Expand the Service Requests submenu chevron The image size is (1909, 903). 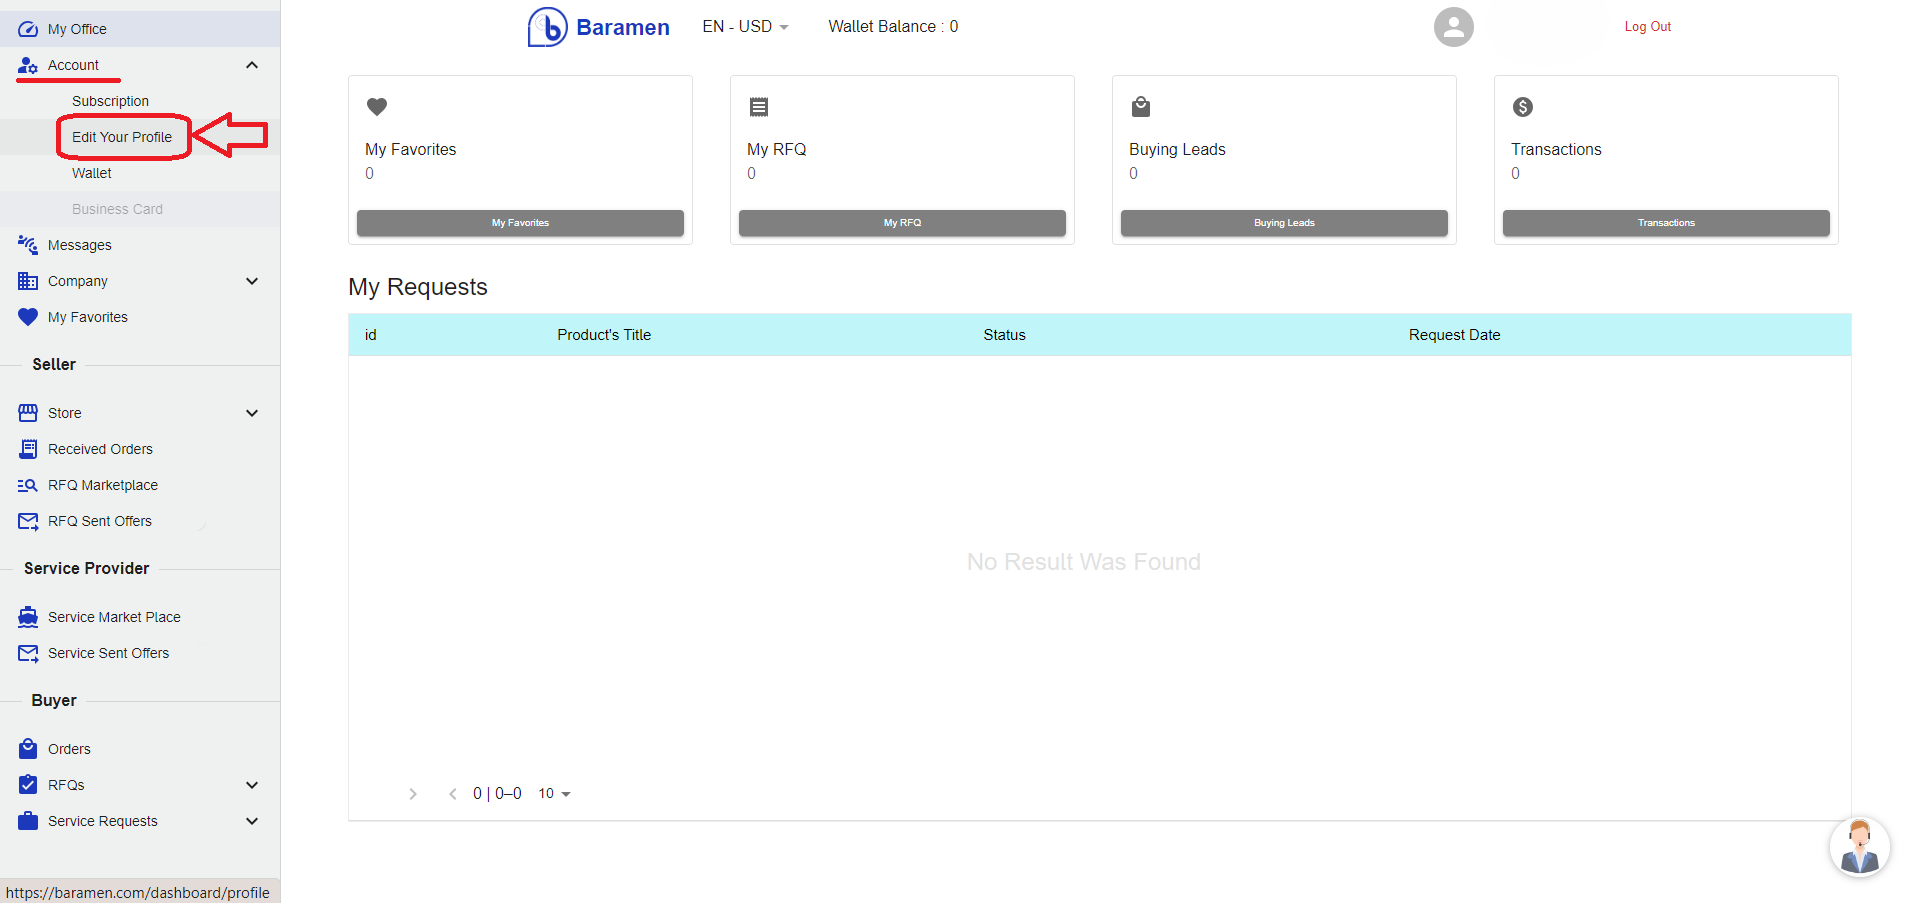click(x=252, y=821)
